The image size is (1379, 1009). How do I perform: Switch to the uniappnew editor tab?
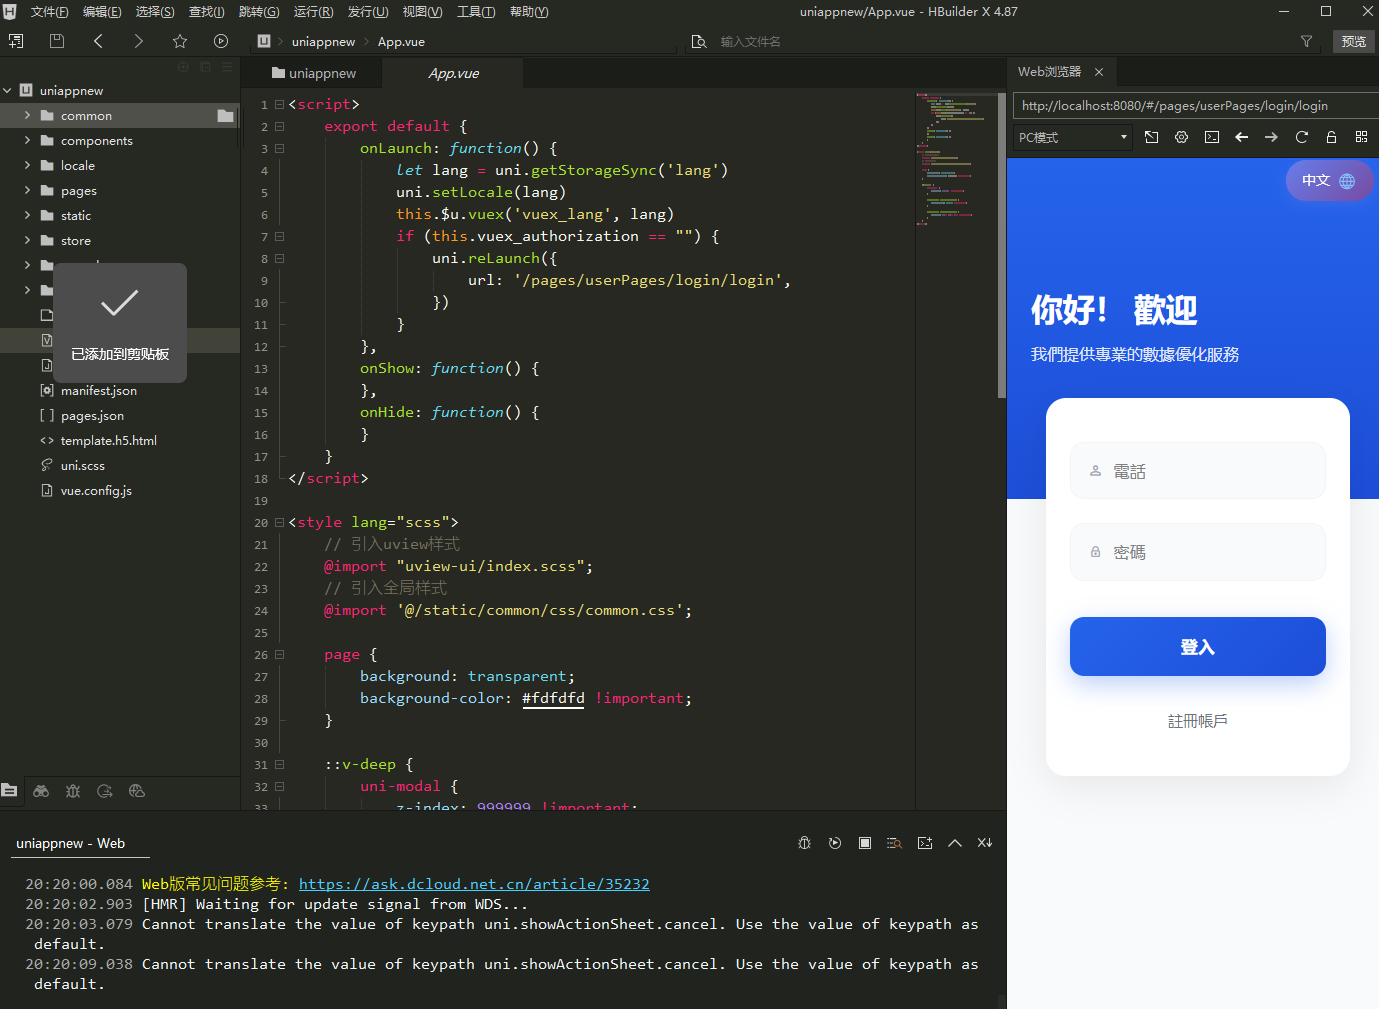pyautogui.click(x=314, y=73)
